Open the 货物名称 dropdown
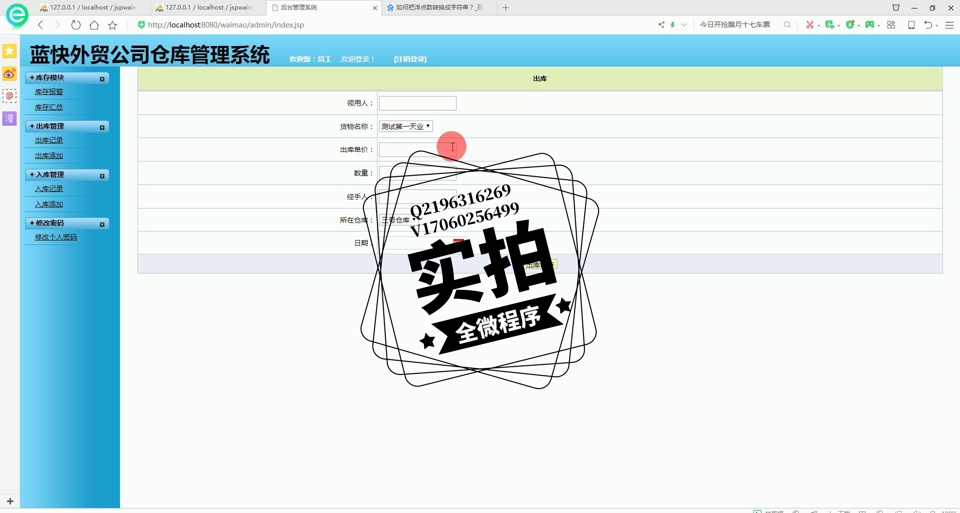960x513 pixels. (405, 127)
